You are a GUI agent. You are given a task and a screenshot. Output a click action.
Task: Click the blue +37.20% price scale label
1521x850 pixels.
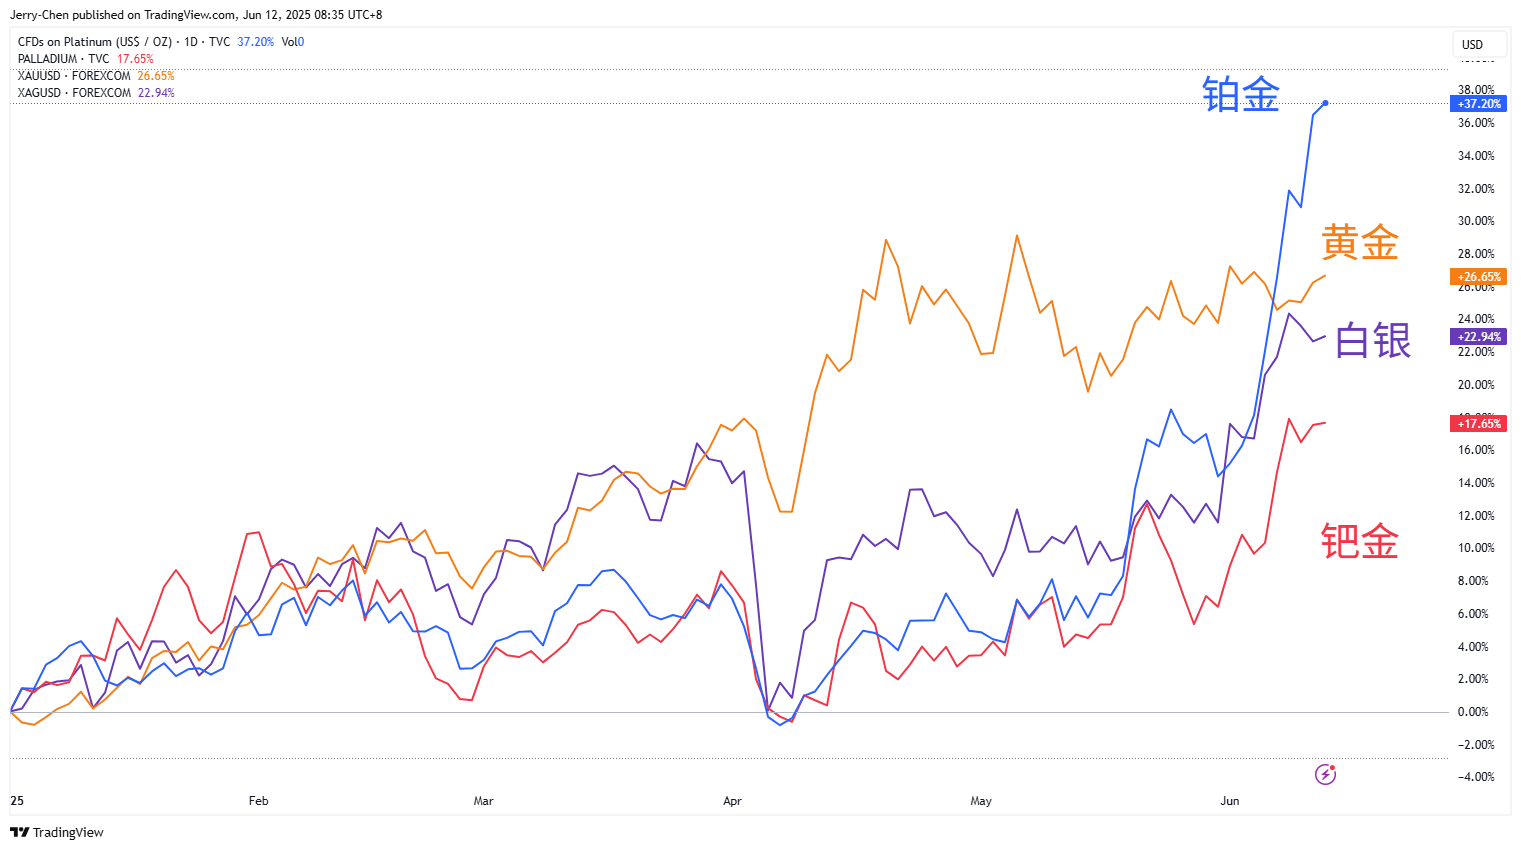click(x=1479, y=104)
